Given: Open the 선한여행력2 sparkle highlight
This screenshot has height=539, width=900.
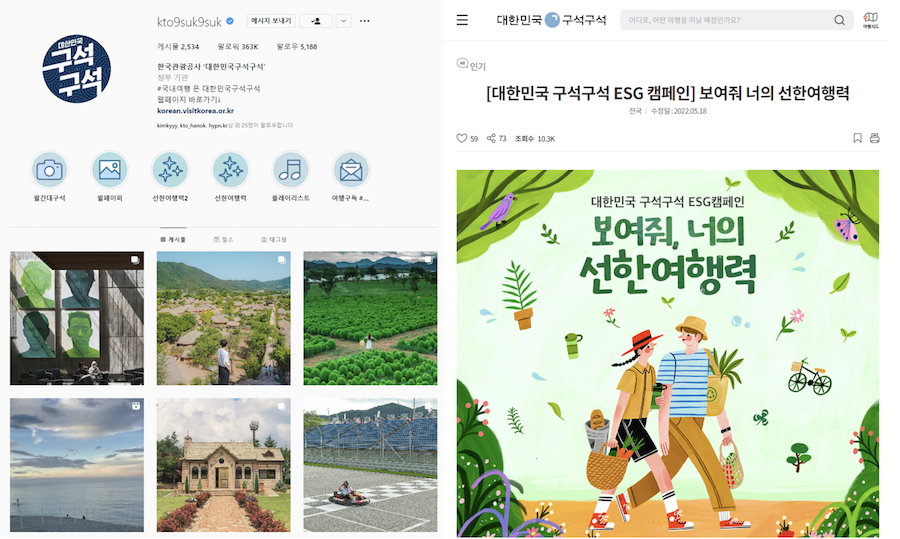Looking at the screenshot, I should (x=170, y=170).
